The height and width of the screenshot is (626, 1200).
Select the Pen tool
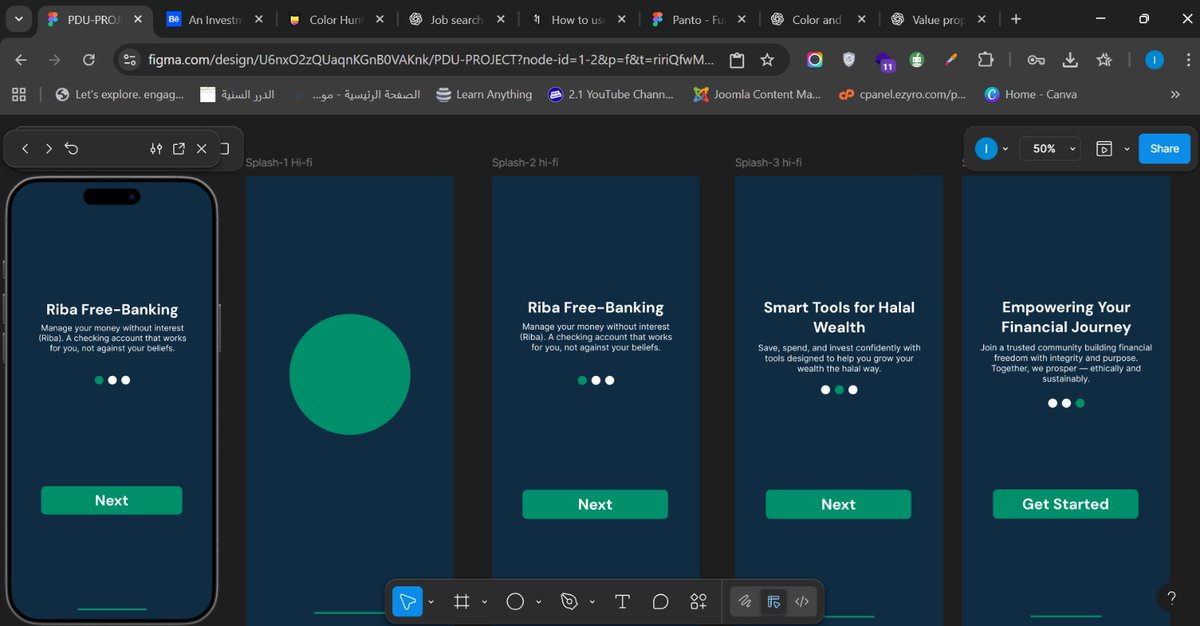pos(569,601)
